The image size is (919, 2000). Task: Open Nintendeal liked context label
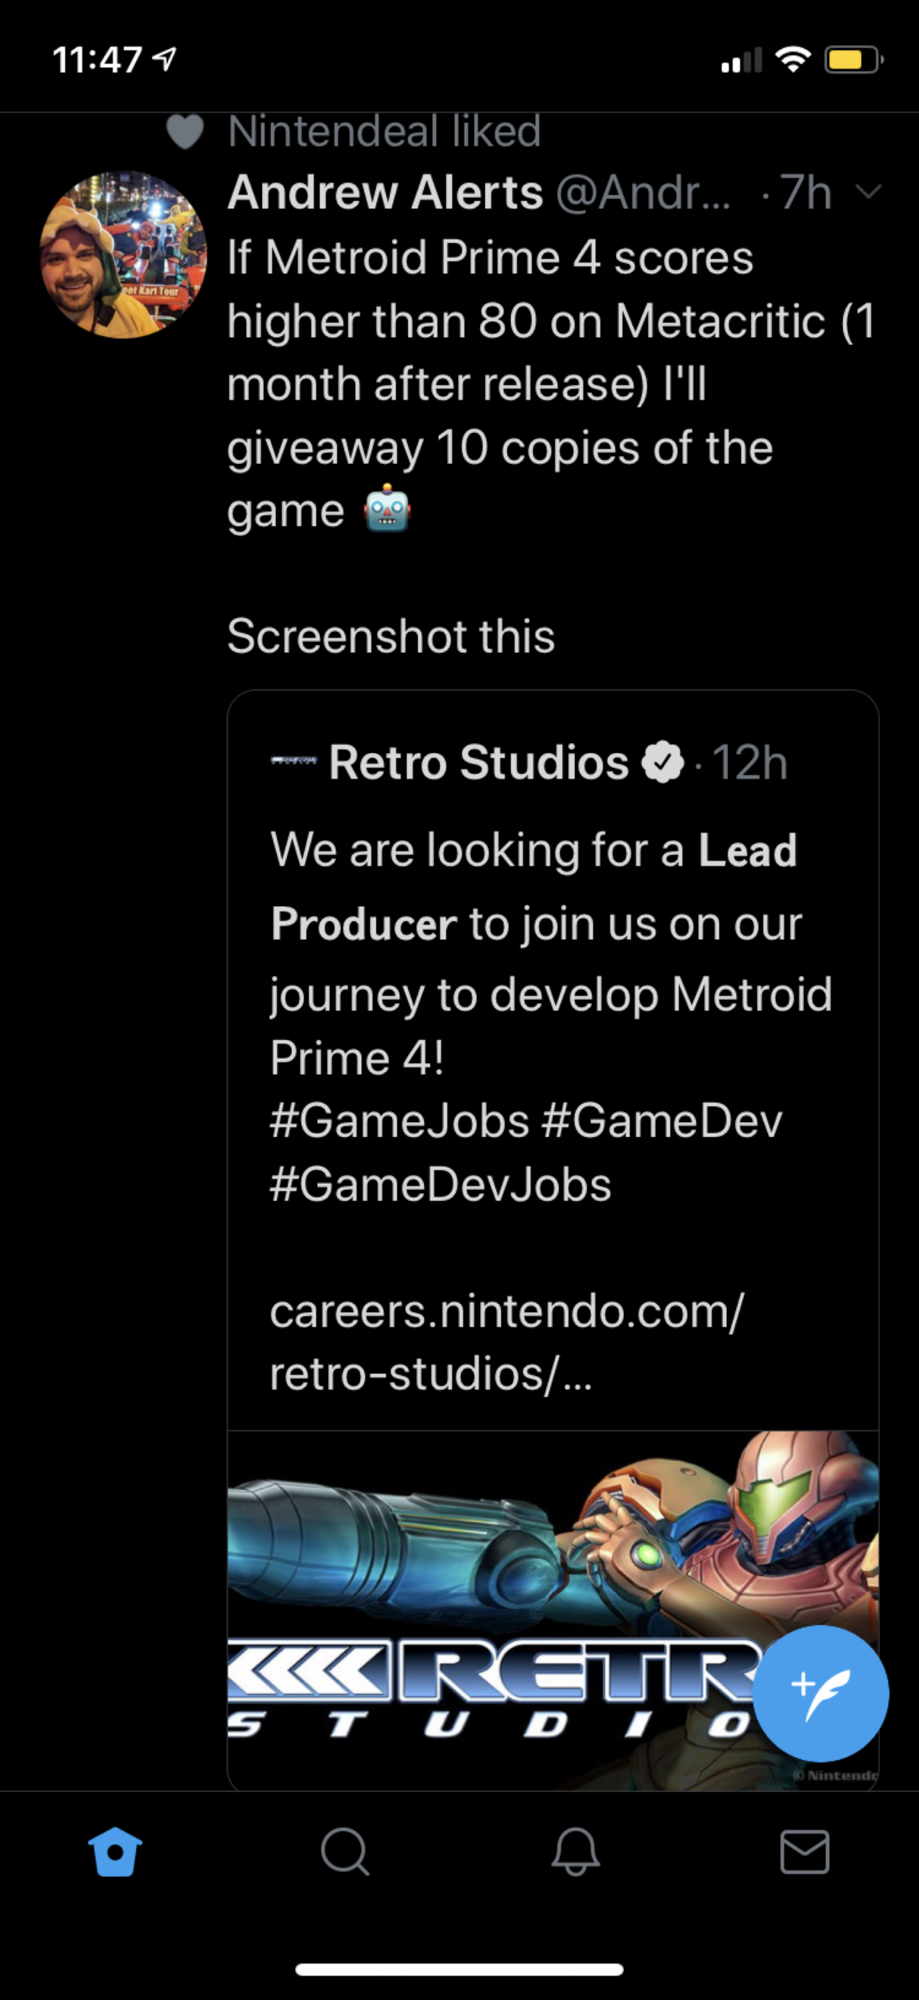384,131
